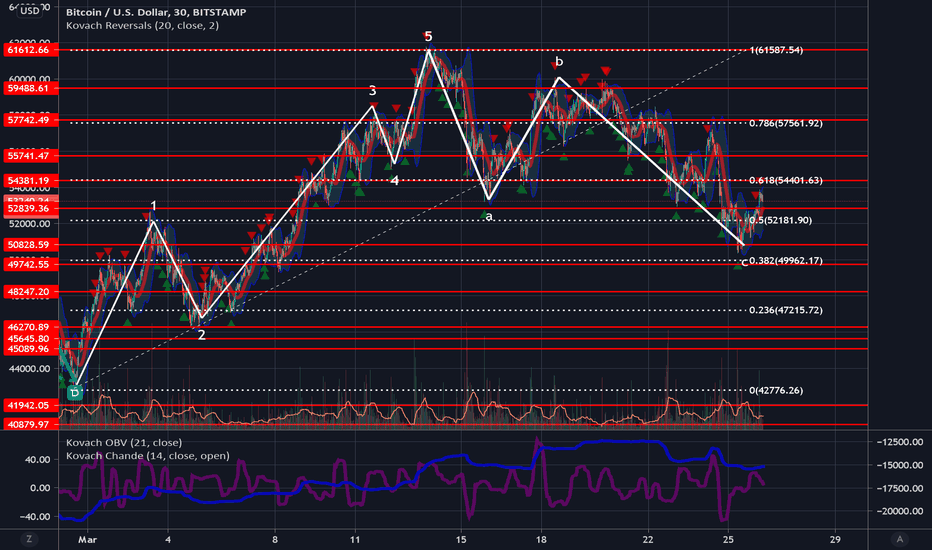Screen dimensions: 932x550
Task: Click the 40.00 value on the Chande scale
Action: (37, 460)
